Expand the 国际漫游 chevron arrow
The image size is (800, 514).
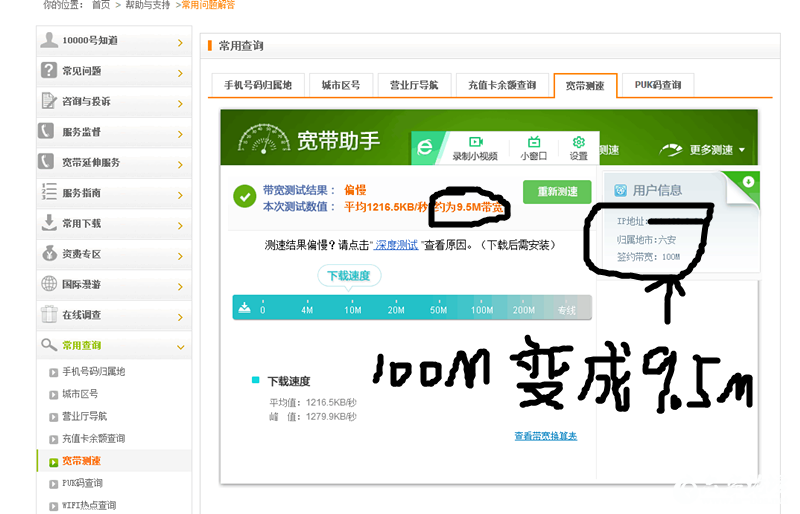[x=180, y=287]
